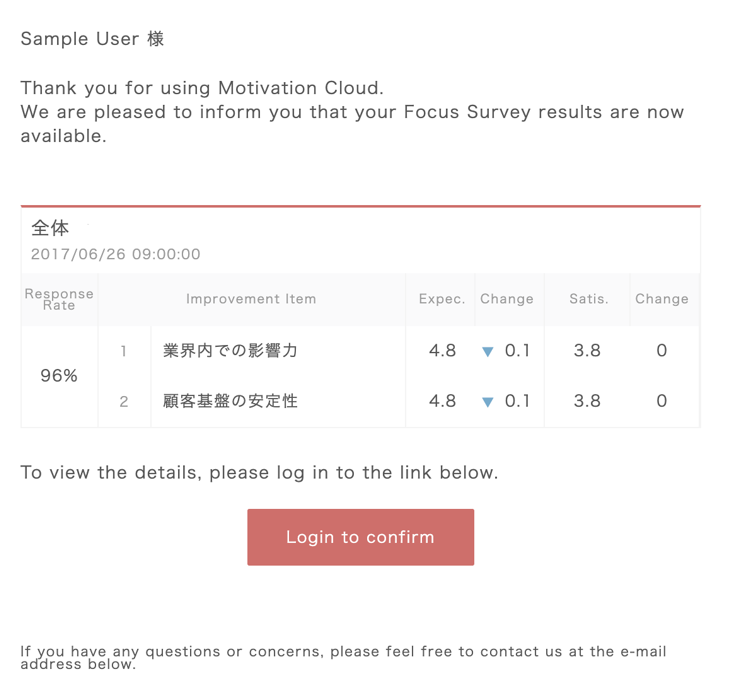Click the rightmost Change column header

coord(661,299)
